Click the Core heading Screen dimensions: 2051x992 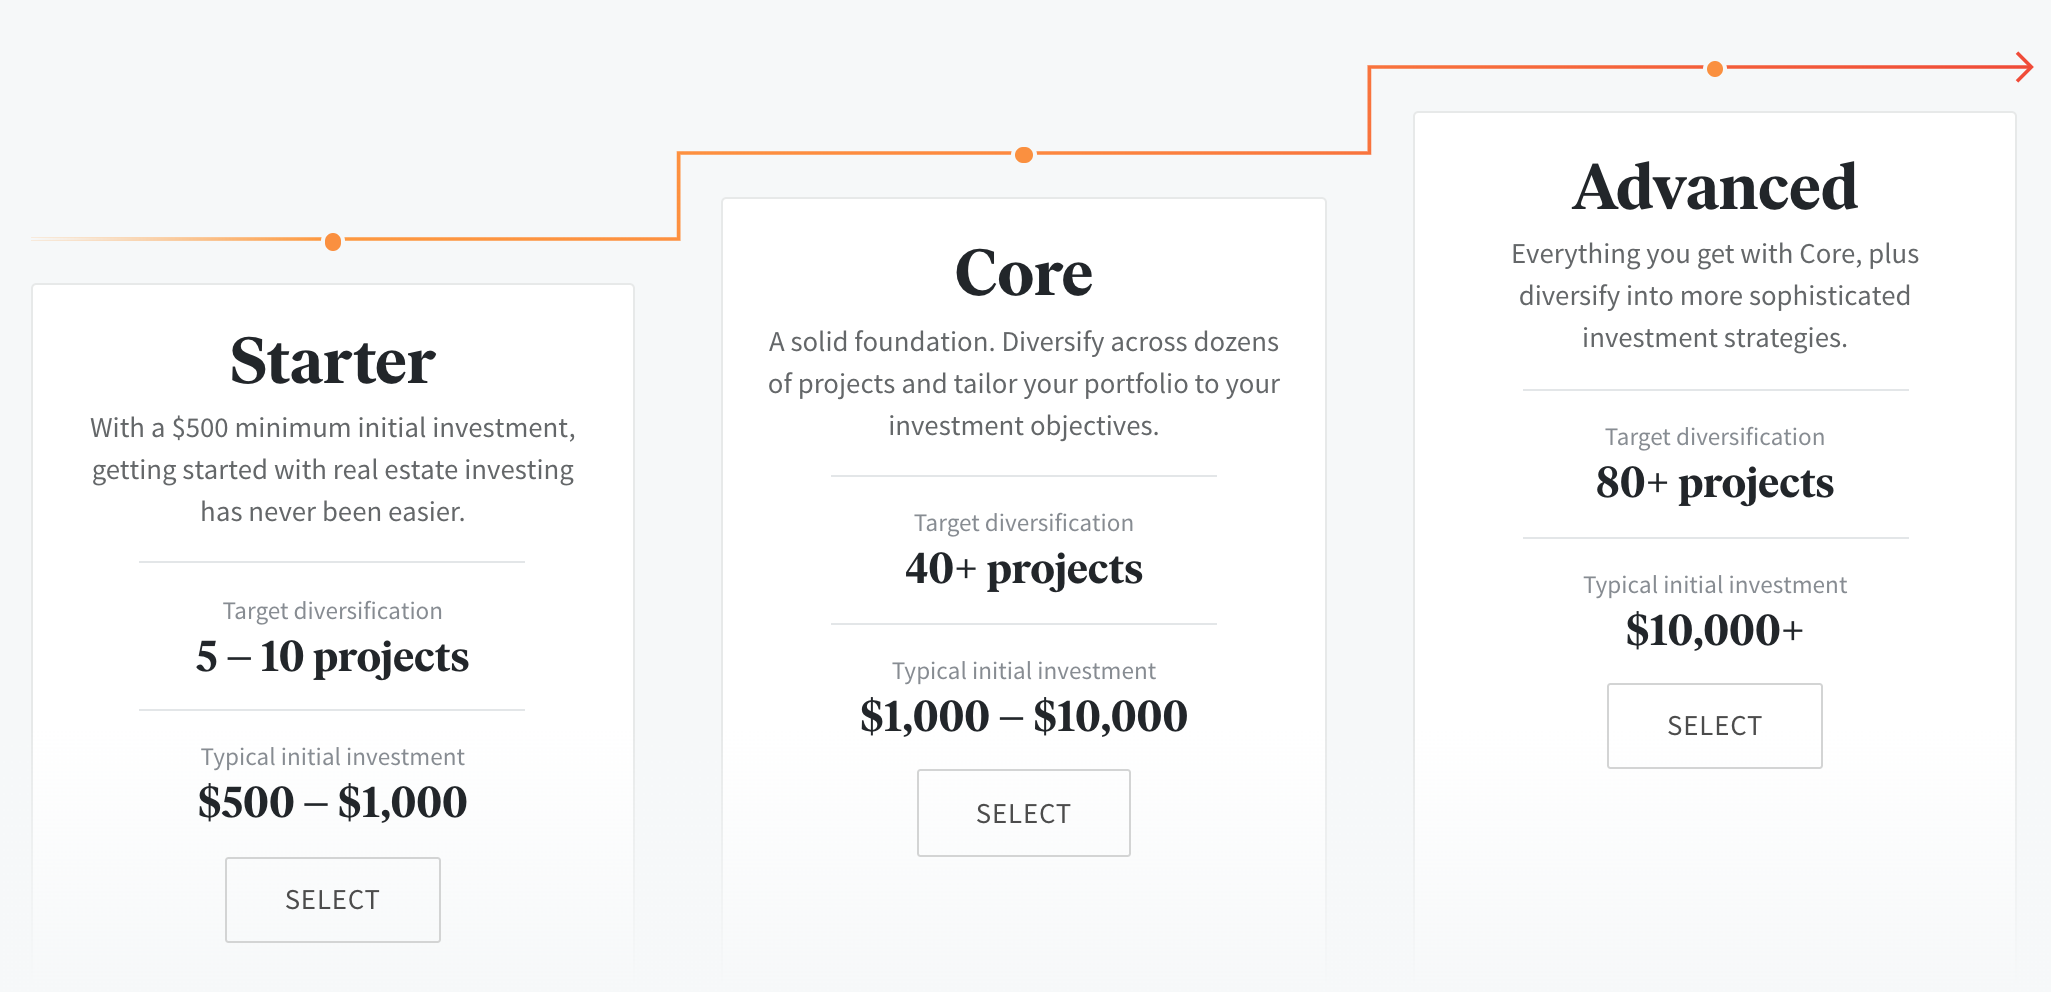click(1024, 274)
